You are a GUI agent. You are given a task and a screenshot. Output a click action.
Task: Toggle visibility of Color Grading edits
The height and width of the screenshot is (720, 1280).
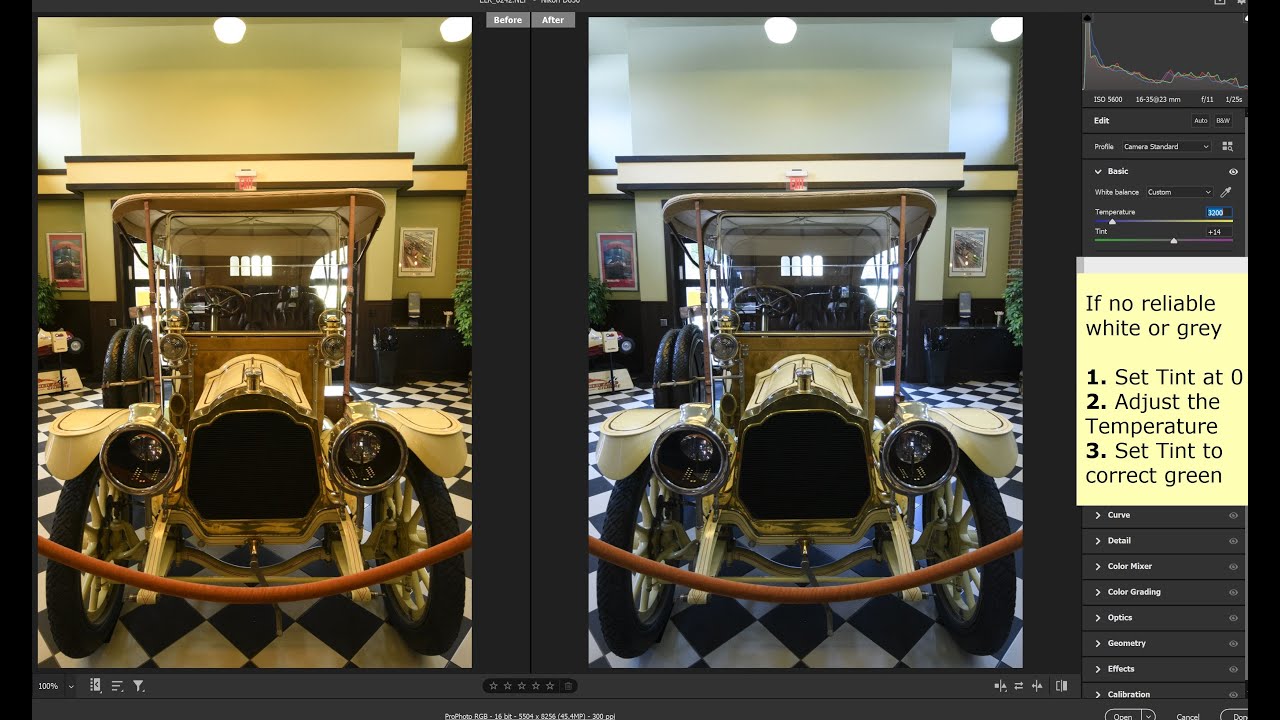pyautogui.click(x=1233, y=592)
